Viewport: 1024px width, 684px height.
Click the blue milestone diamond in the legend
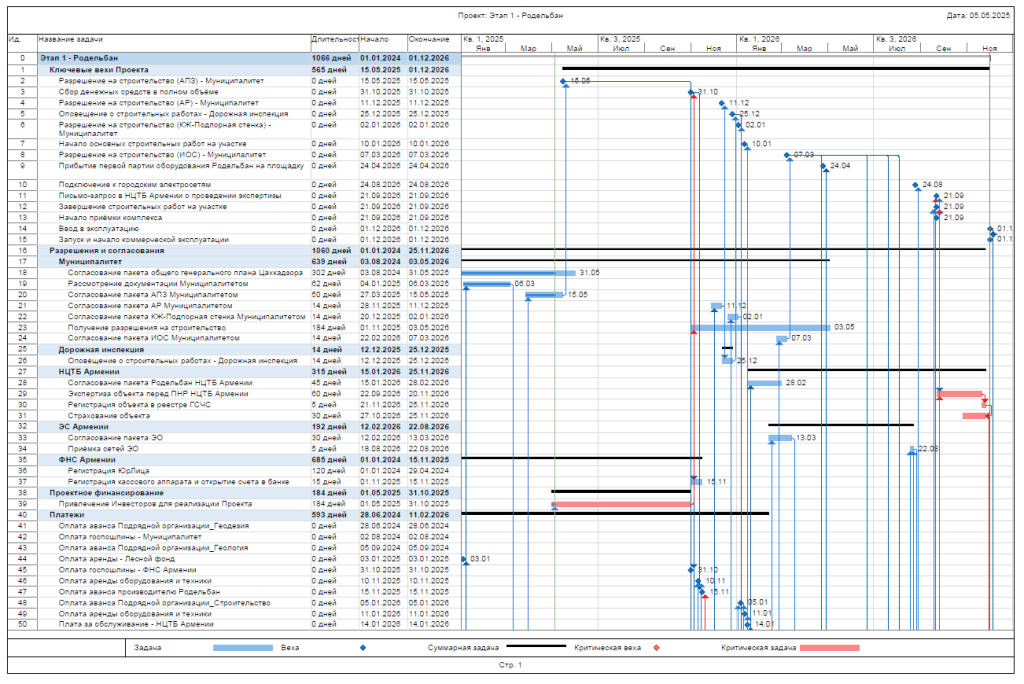point(362,648)
